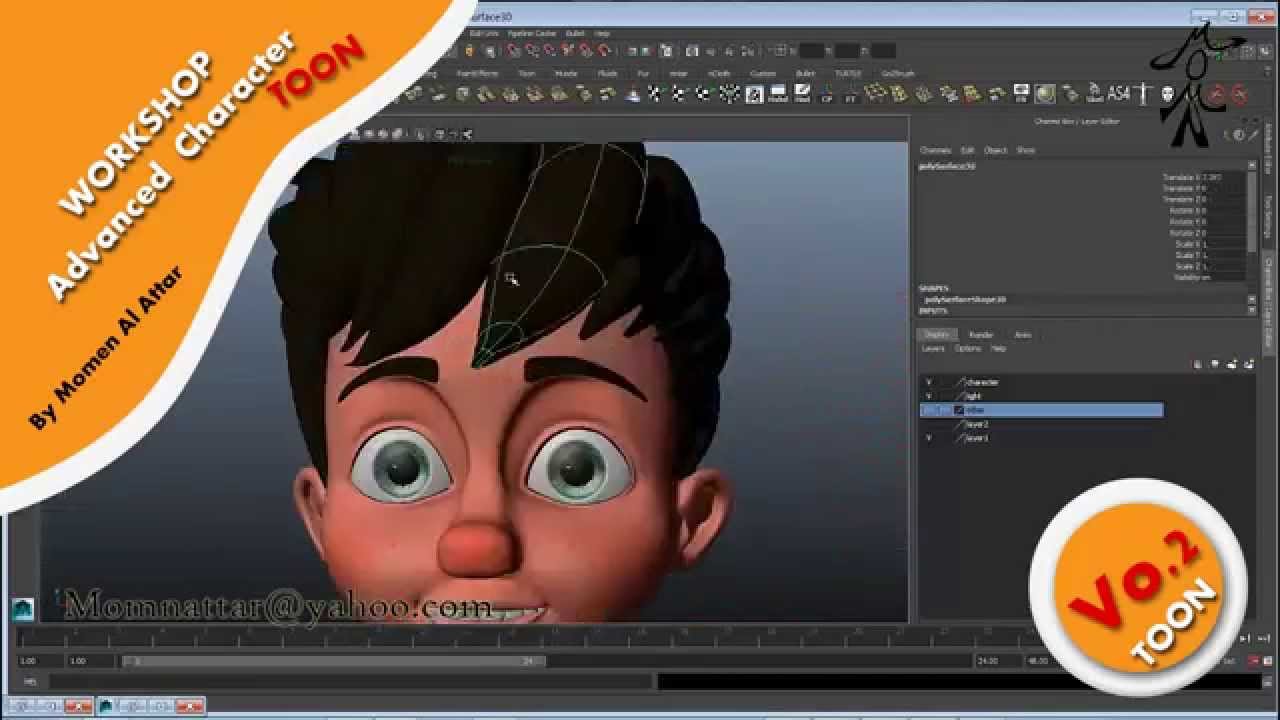The image size is (1280, 720).
Task: Expand the INPUTS section arrow
Action: coord(1251,311)
